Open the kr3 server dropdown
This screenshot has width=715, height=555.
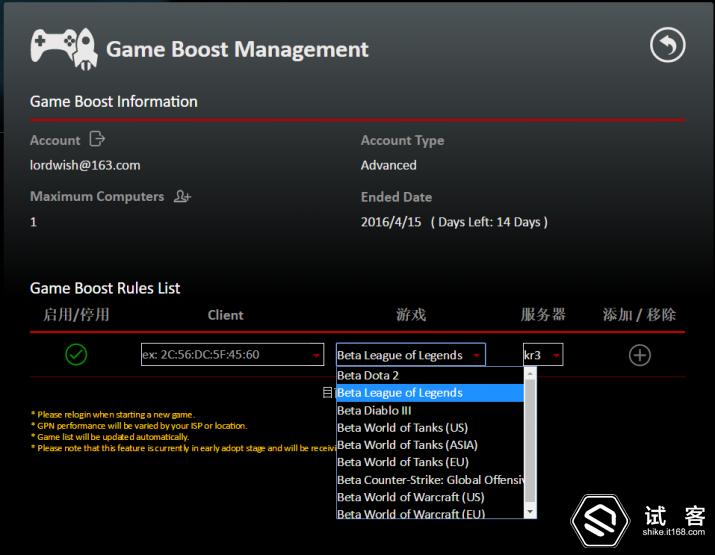tap(543, 355)
